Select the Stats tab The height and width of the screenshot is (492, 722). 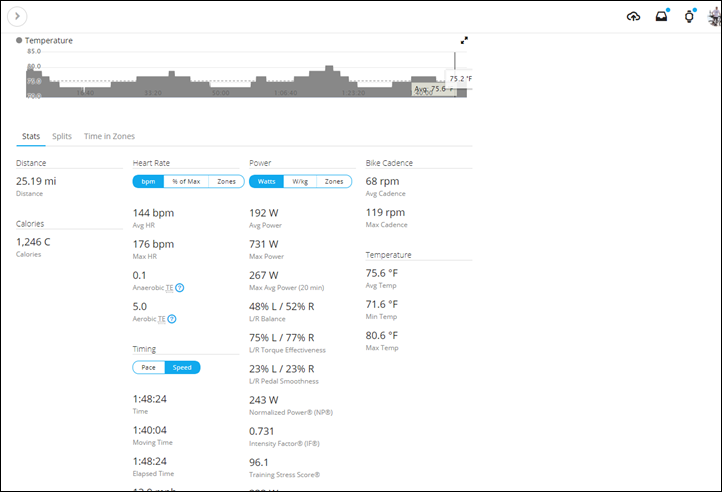31,136
